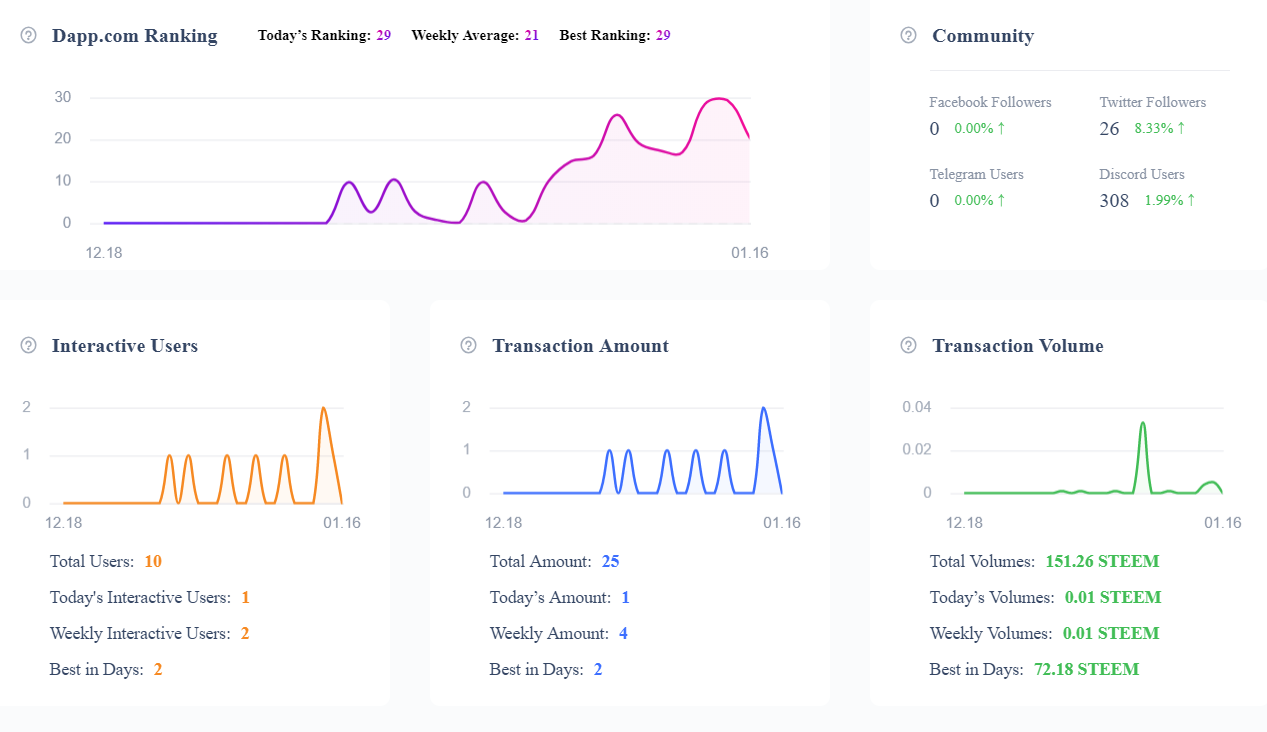This screenshot has width=1267, height=732.
Task: Click the tallest blue spike in Transaction Amount
Action: [x=763, y=409]
